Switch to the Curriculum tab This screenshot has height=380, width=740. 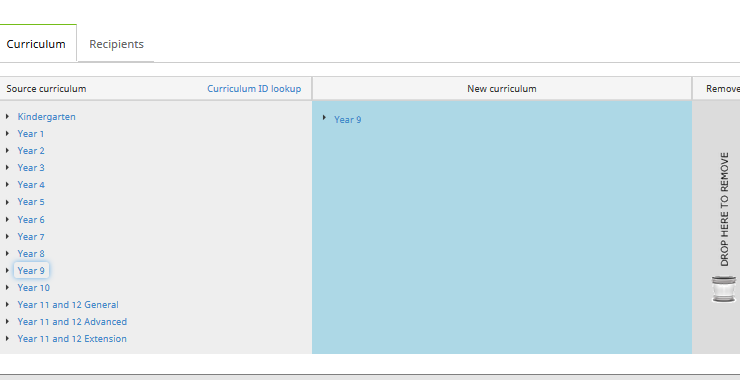(x=36, y=44)
